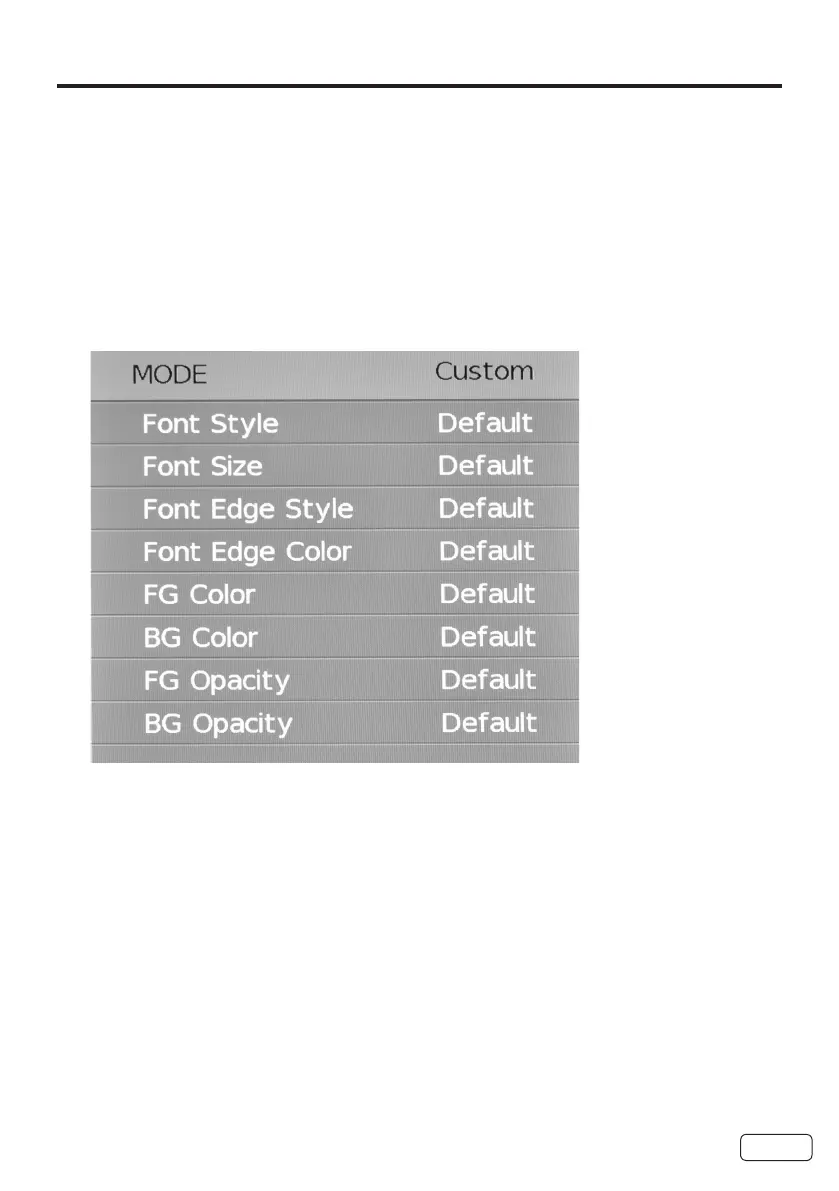This screenshot has height=1191, width=839.
Task: Open the Font Size Default value
Action: click(x=486, y=465)
